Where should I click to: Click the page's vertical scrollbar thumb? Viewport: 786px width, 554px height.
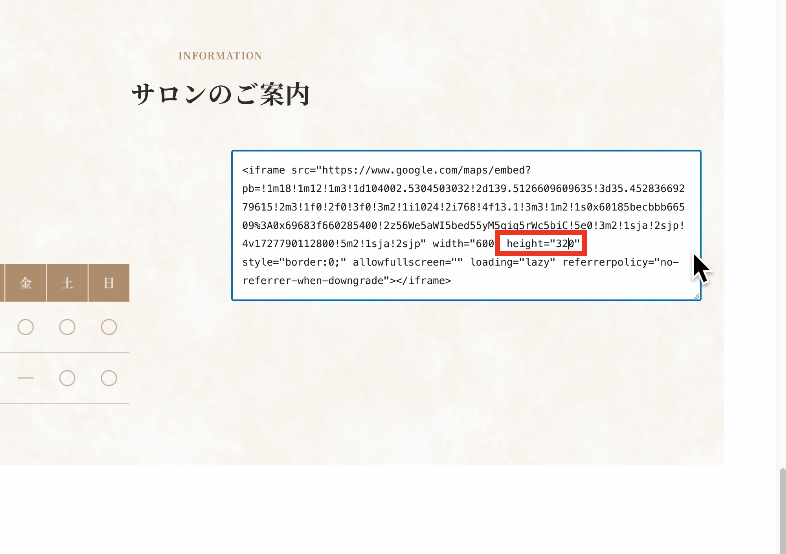781,508
